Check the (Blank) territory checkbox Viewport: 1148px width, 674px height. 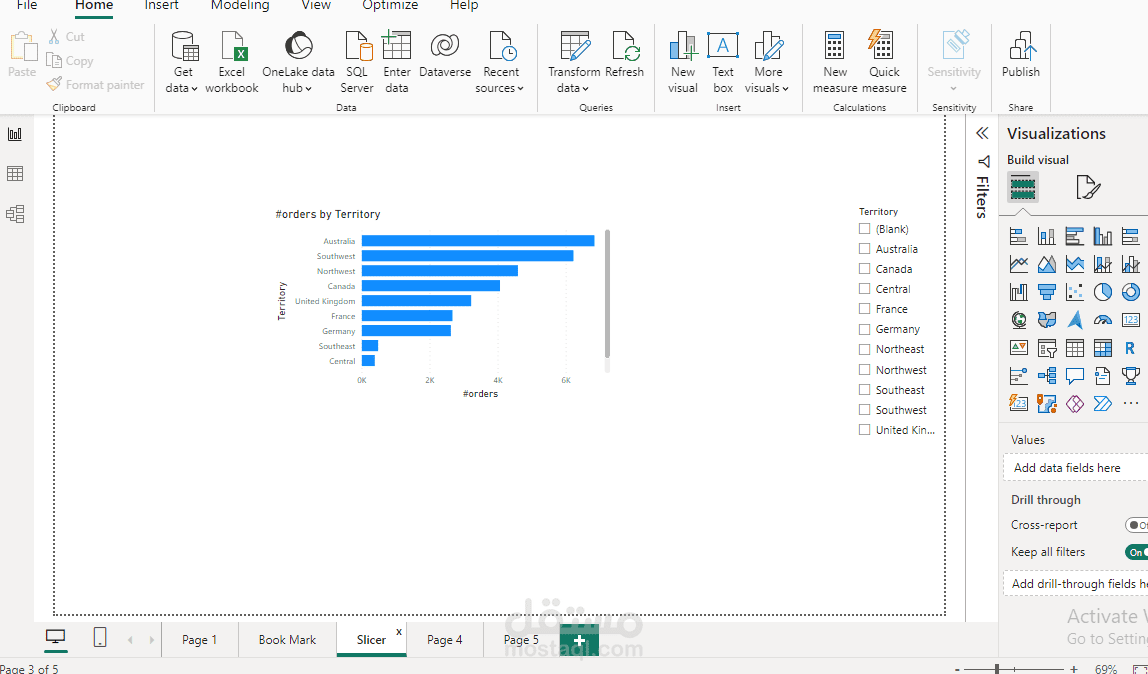point(865,228)
